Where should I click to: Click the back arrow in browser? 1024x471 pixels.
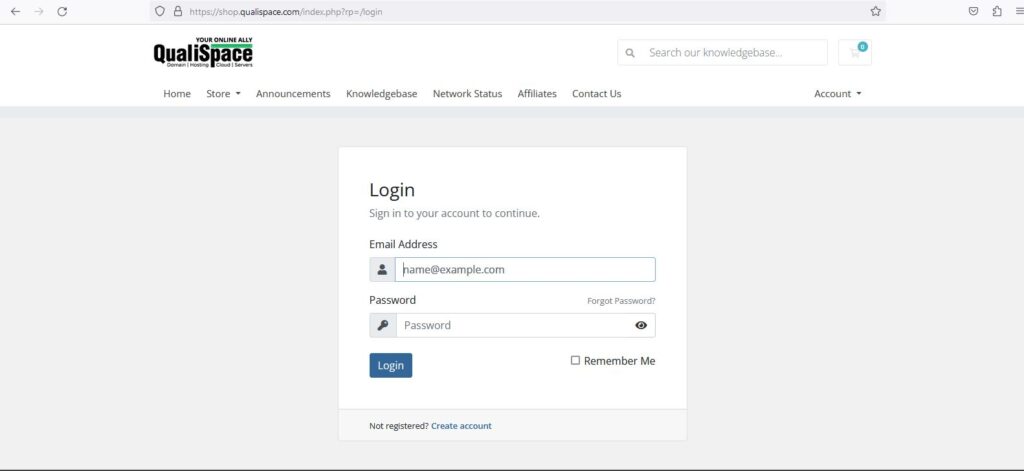[x=15, y=11]
